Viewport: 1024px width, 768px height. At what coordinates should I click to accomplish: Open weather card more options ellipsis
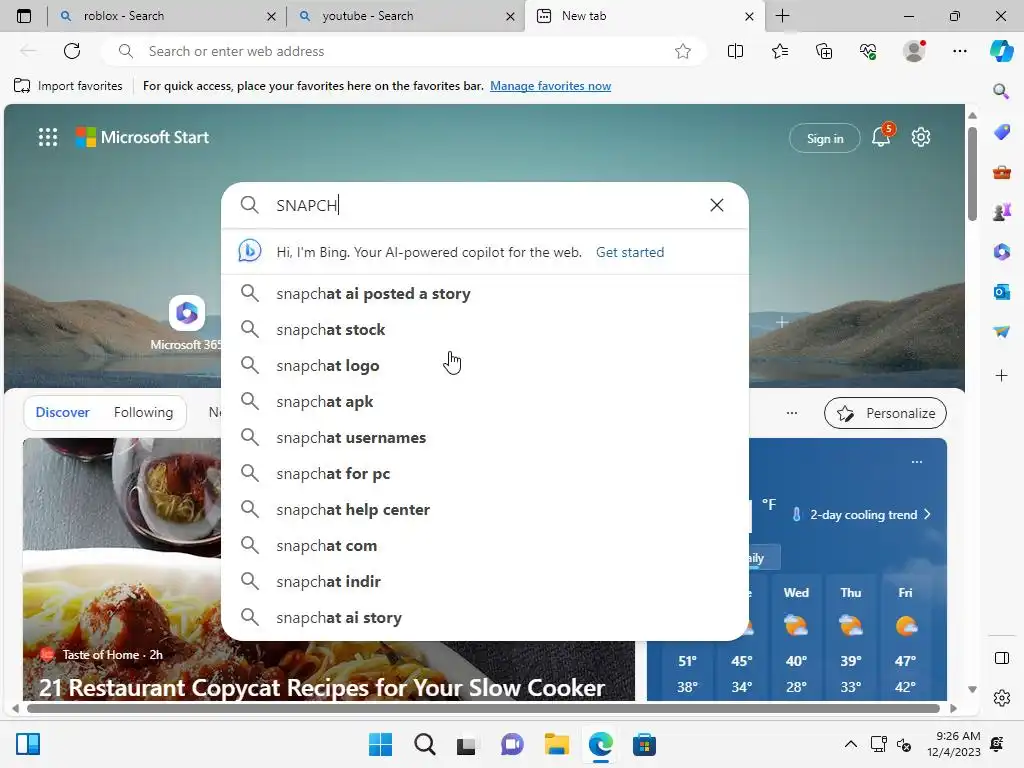(x=917, y=462)
